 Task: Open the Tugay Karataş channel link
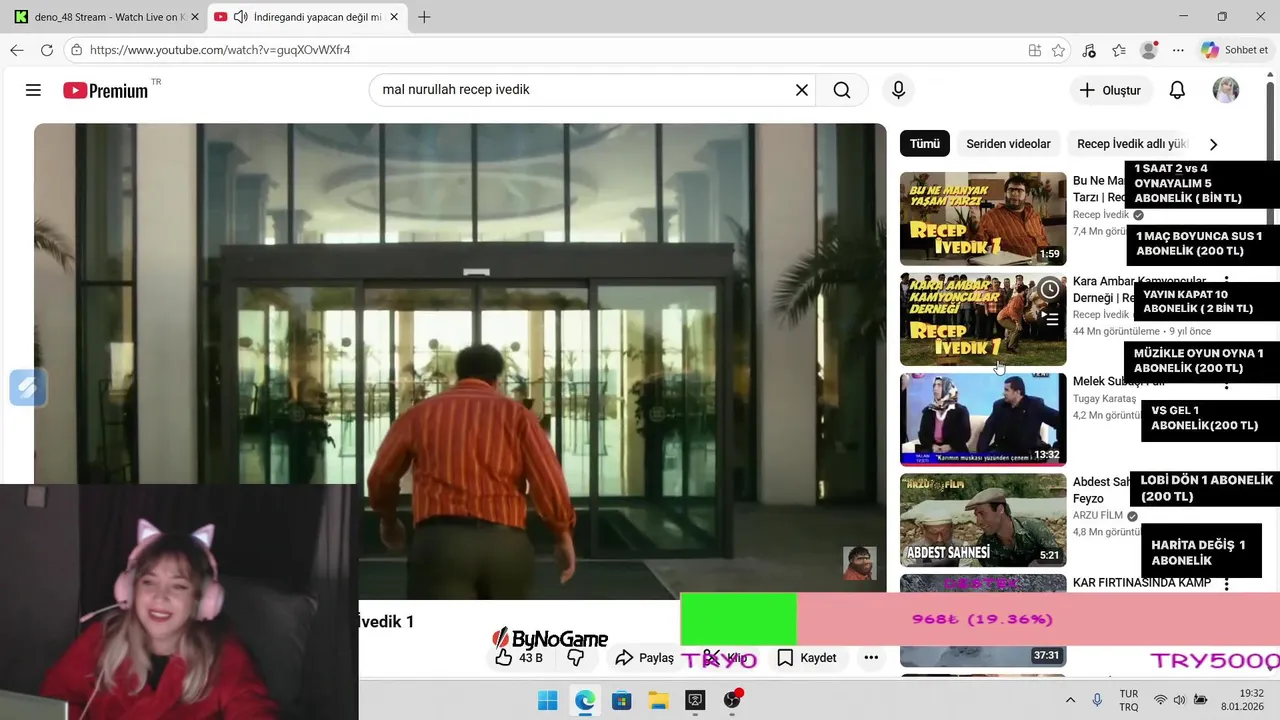[1105, 399]
